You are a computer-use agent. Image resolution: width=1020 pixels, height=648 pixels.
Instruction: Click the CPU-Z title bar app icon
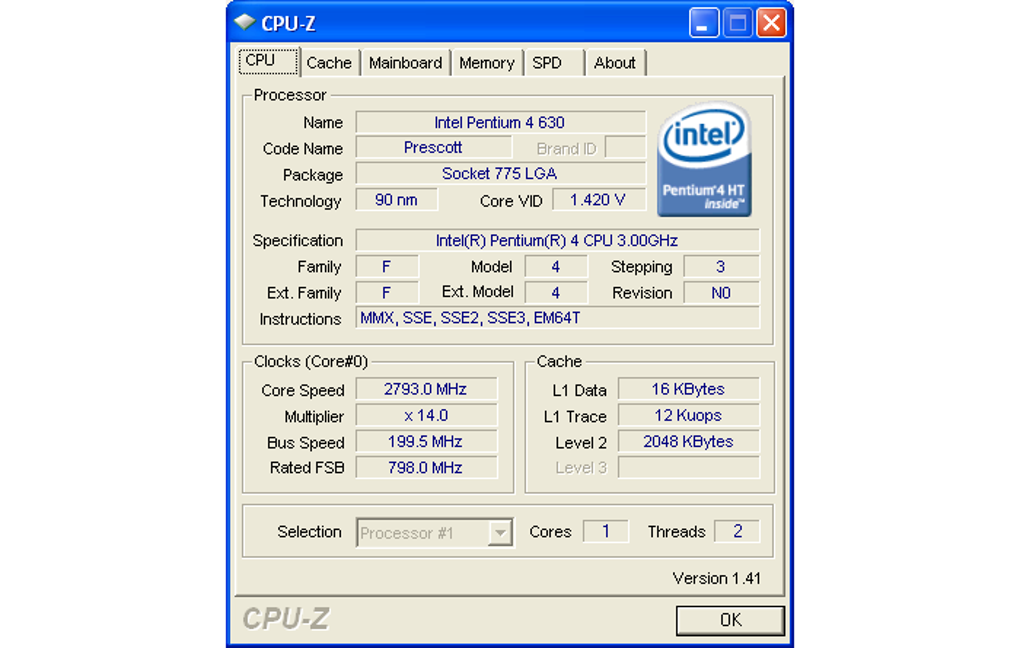(245, 23)
